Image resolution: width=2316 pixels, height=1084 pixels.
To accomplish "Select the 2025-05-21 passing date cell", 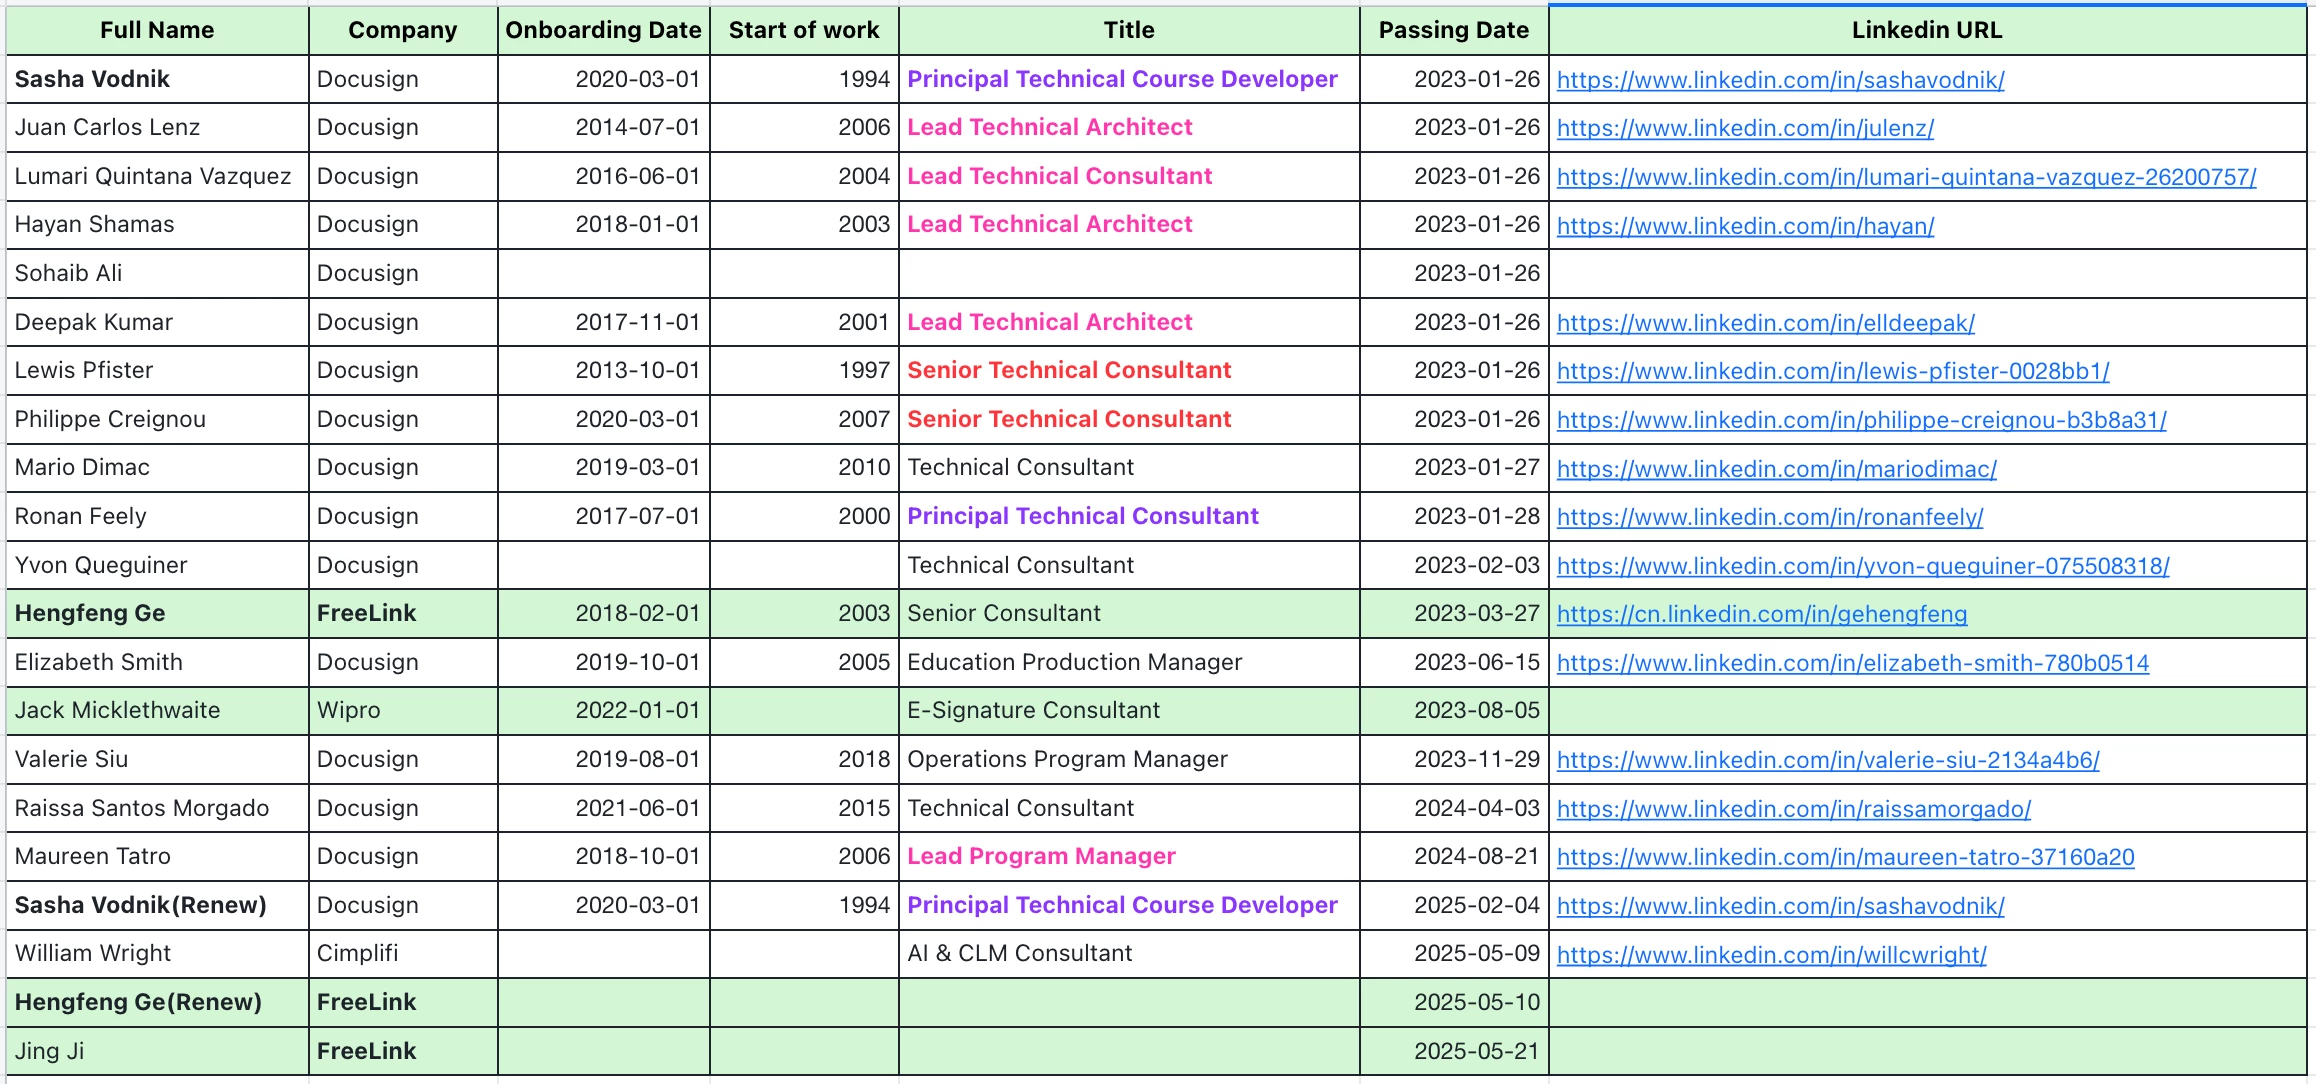I will 1454,1051.
